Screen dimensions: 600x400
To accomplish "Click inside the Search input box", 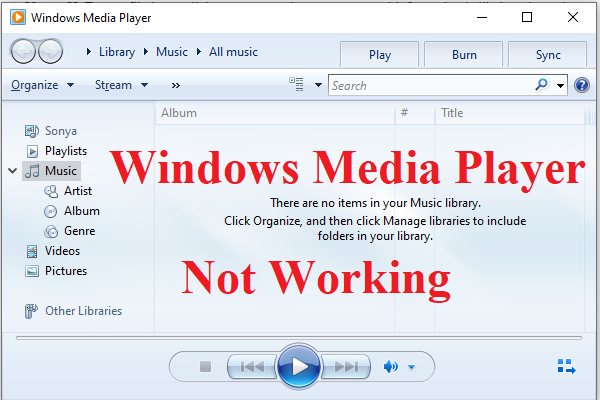I will coord(430,86).
